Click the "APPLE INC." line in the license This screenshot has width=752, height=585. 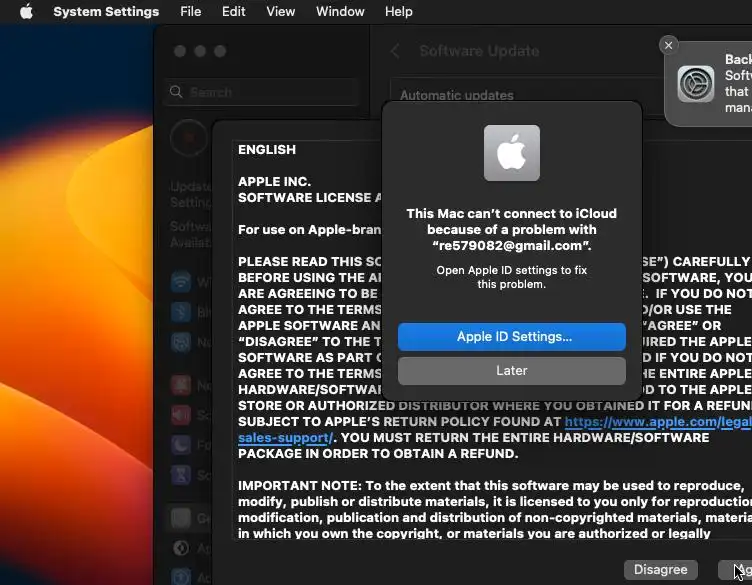click(274, 182)
